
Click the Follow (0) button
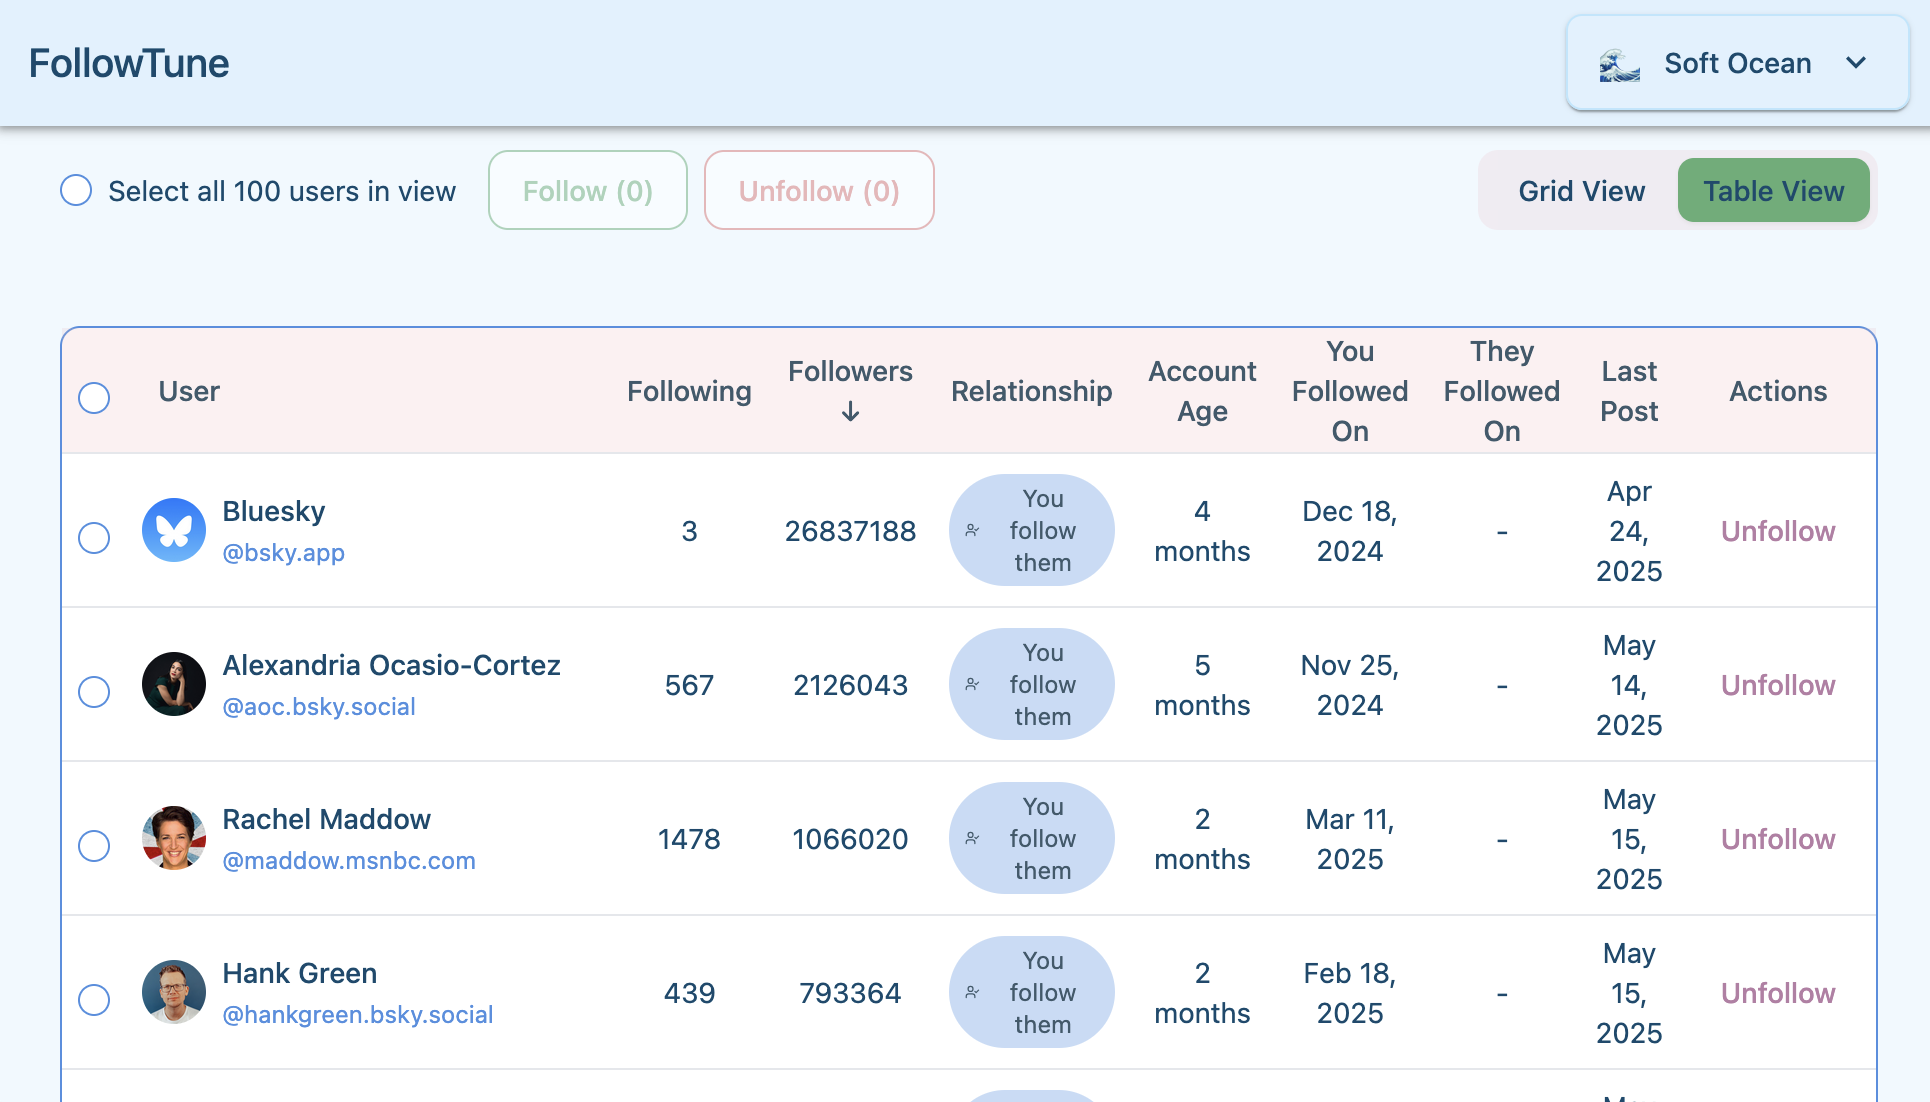click(588, 190)
